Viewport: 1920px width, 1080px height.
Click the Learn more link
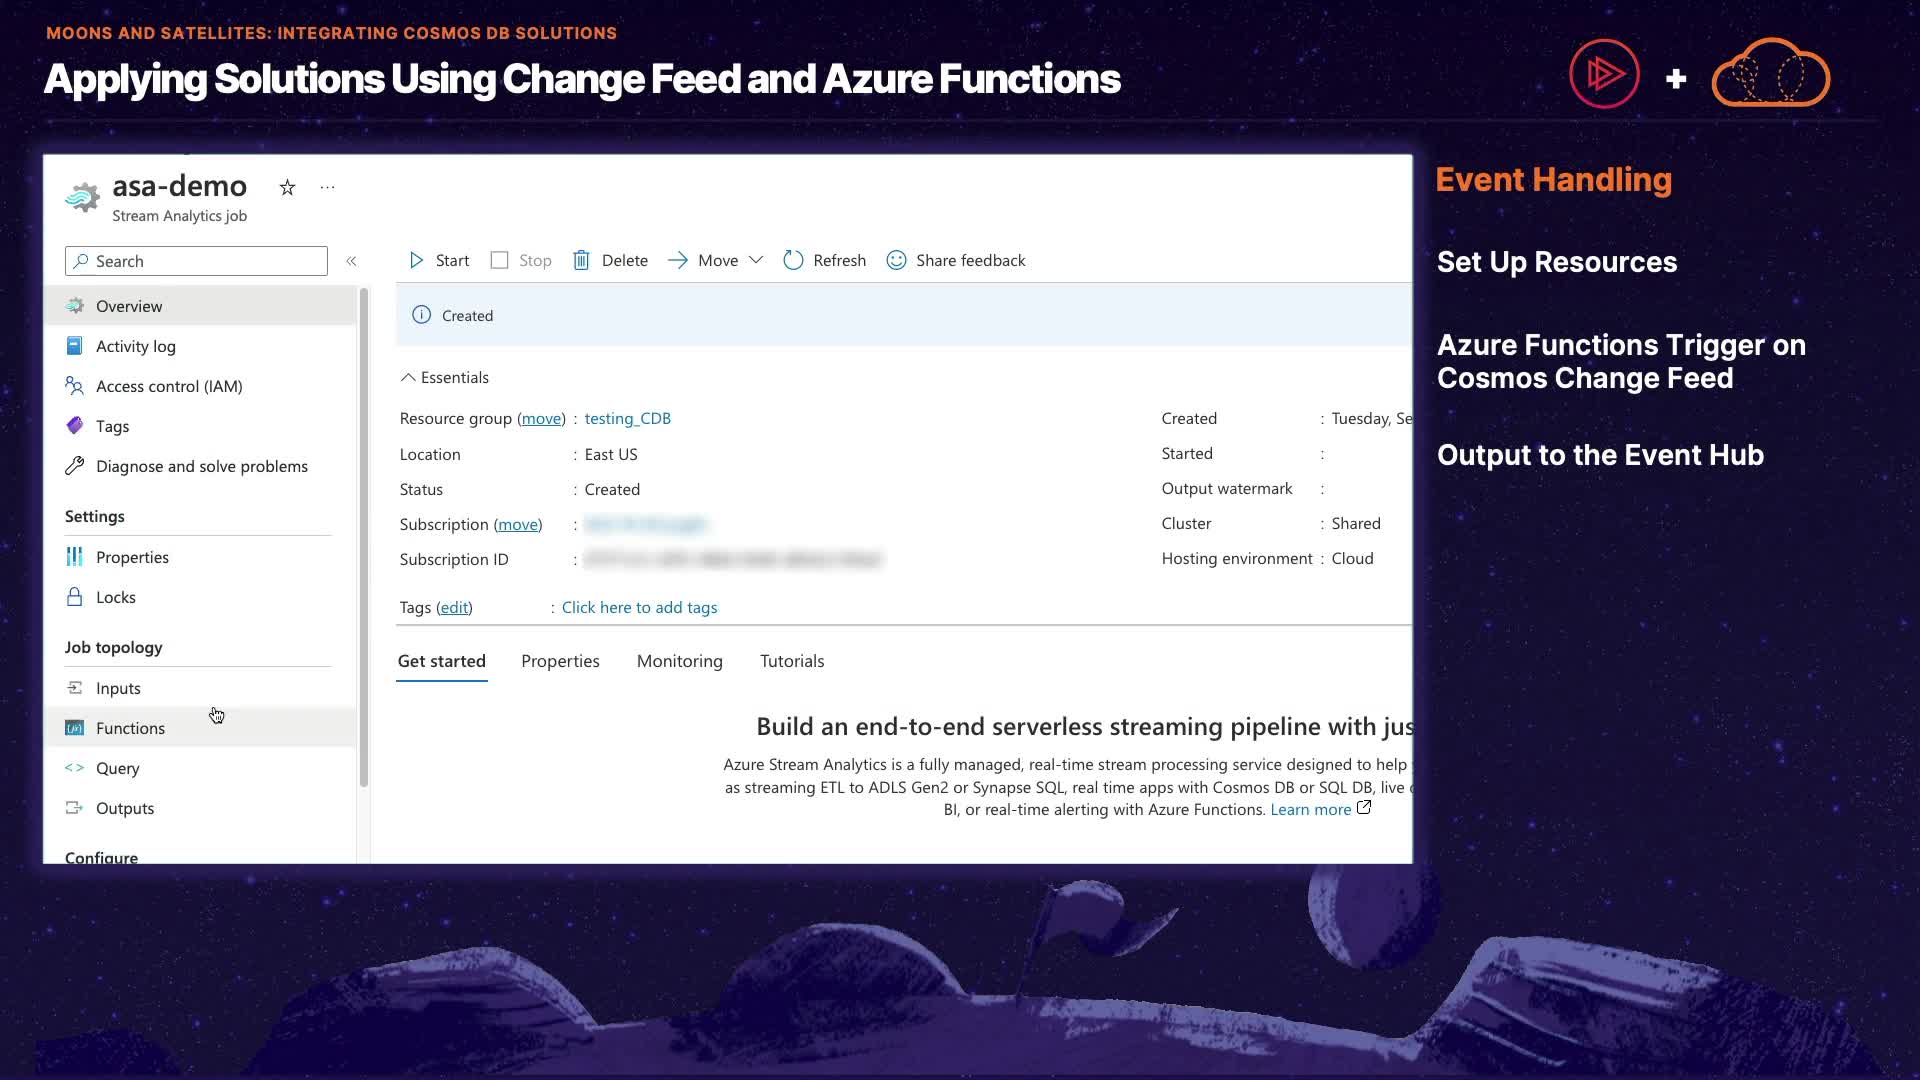pyautogui.click(x=1310, y=809)
